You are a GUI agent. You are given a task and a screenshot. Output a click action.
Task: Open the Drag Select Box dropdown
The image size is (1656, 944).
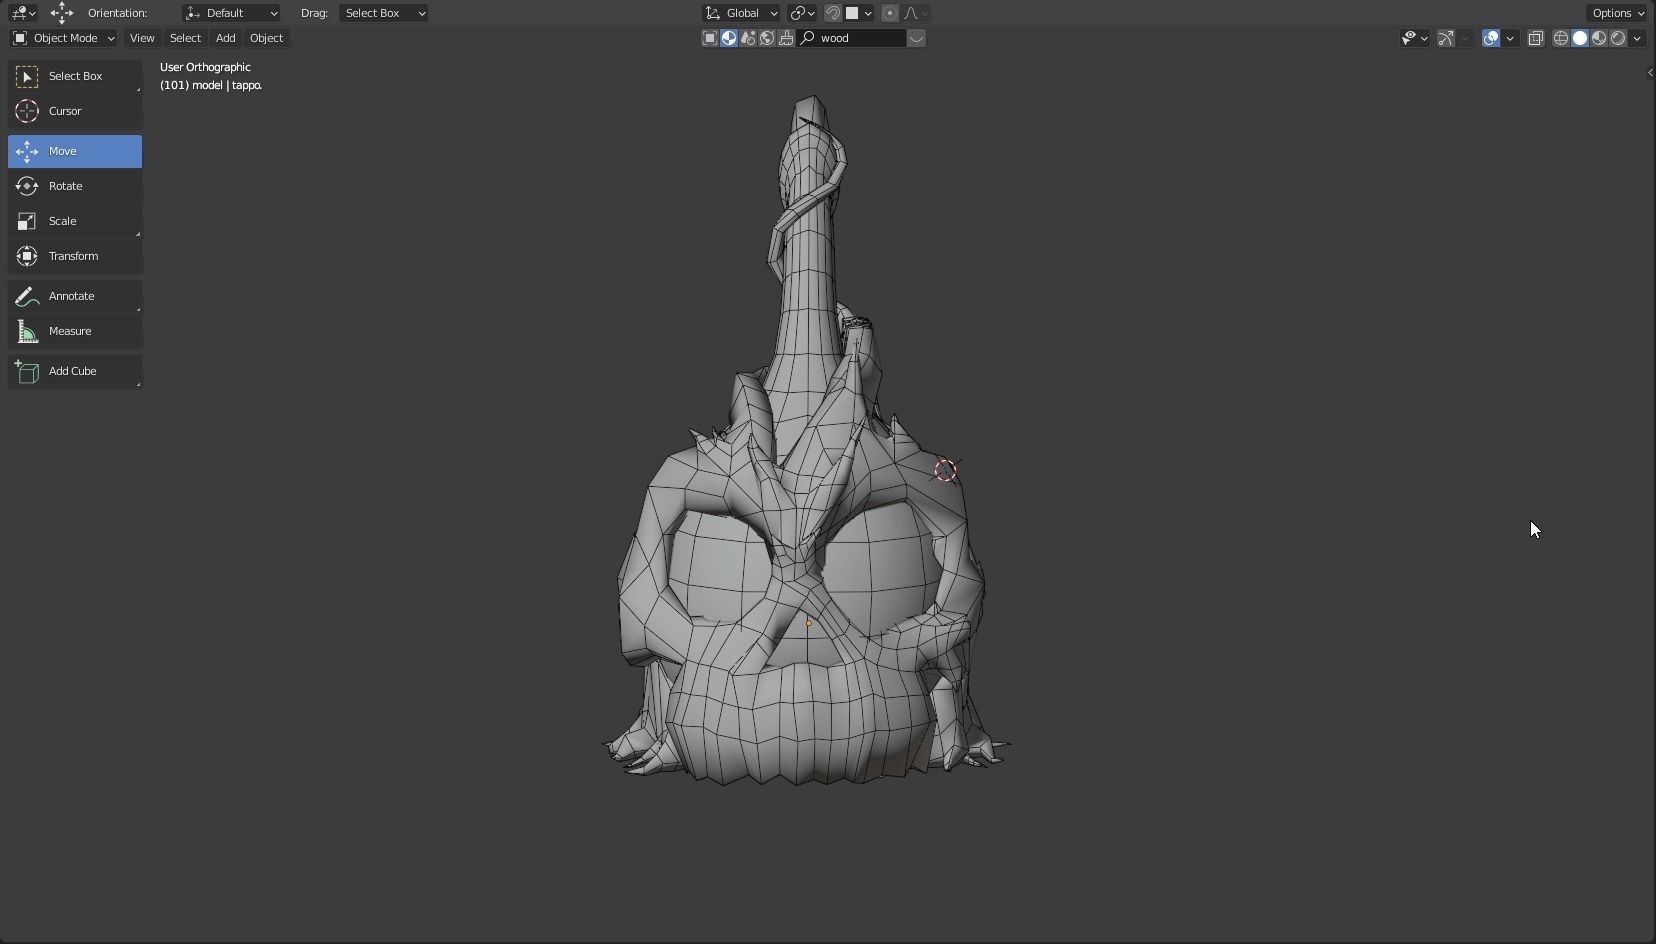point(383,13)
